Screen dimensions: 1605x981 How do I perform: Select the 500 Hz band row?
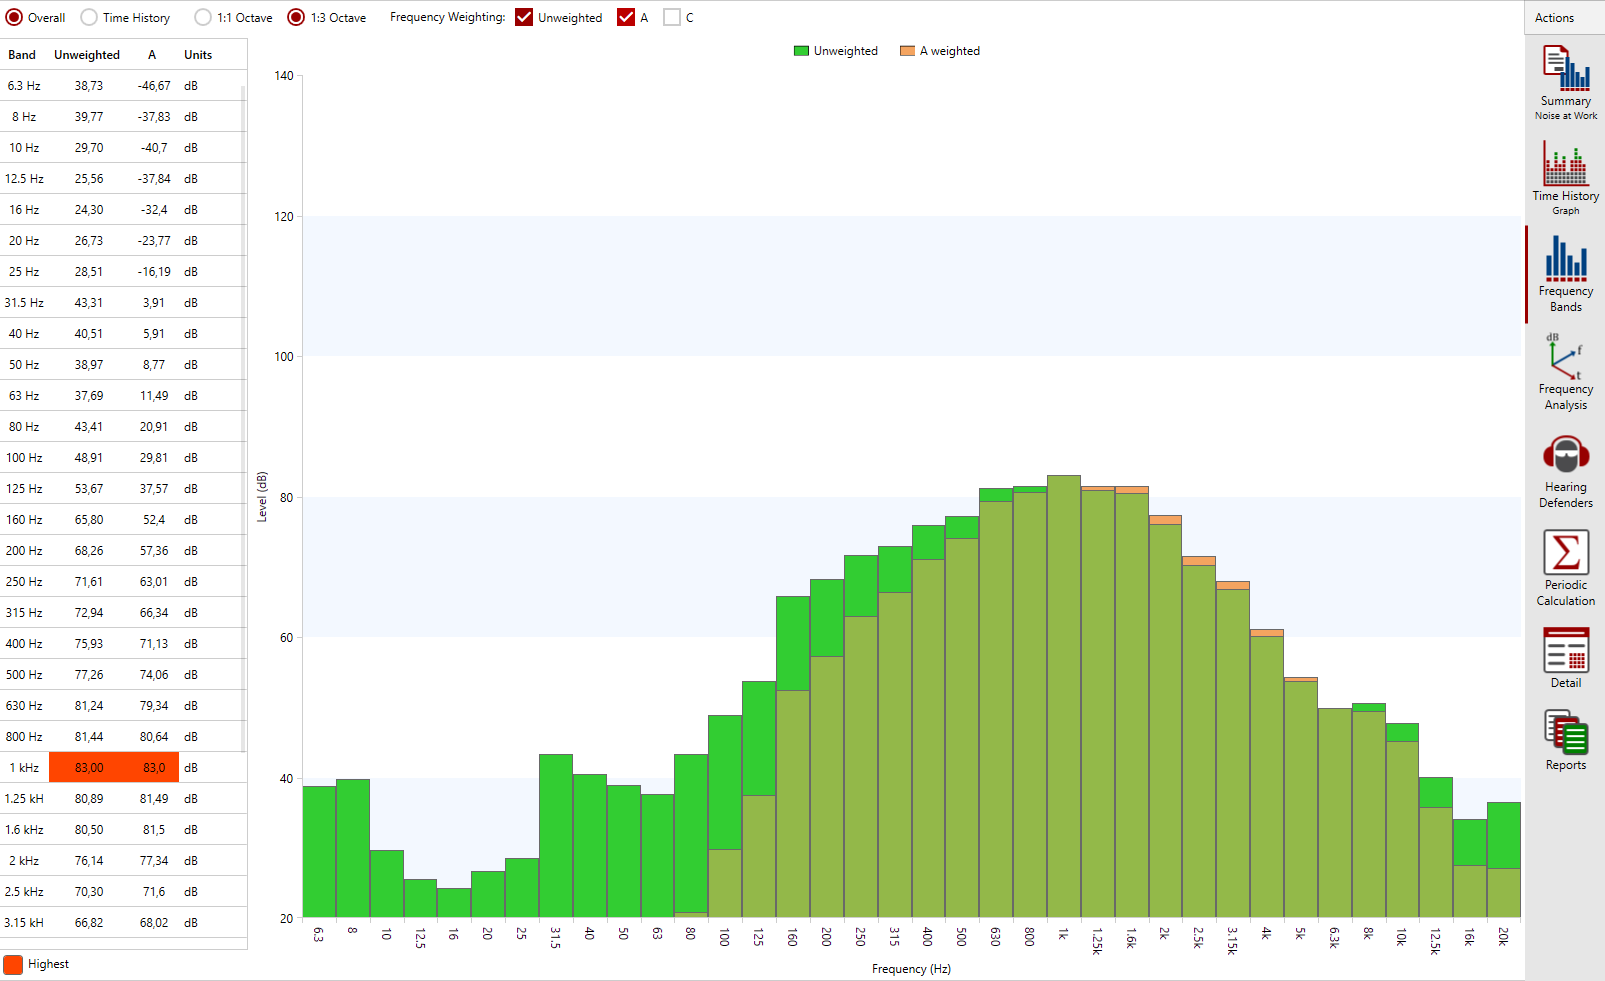point(123,674)
